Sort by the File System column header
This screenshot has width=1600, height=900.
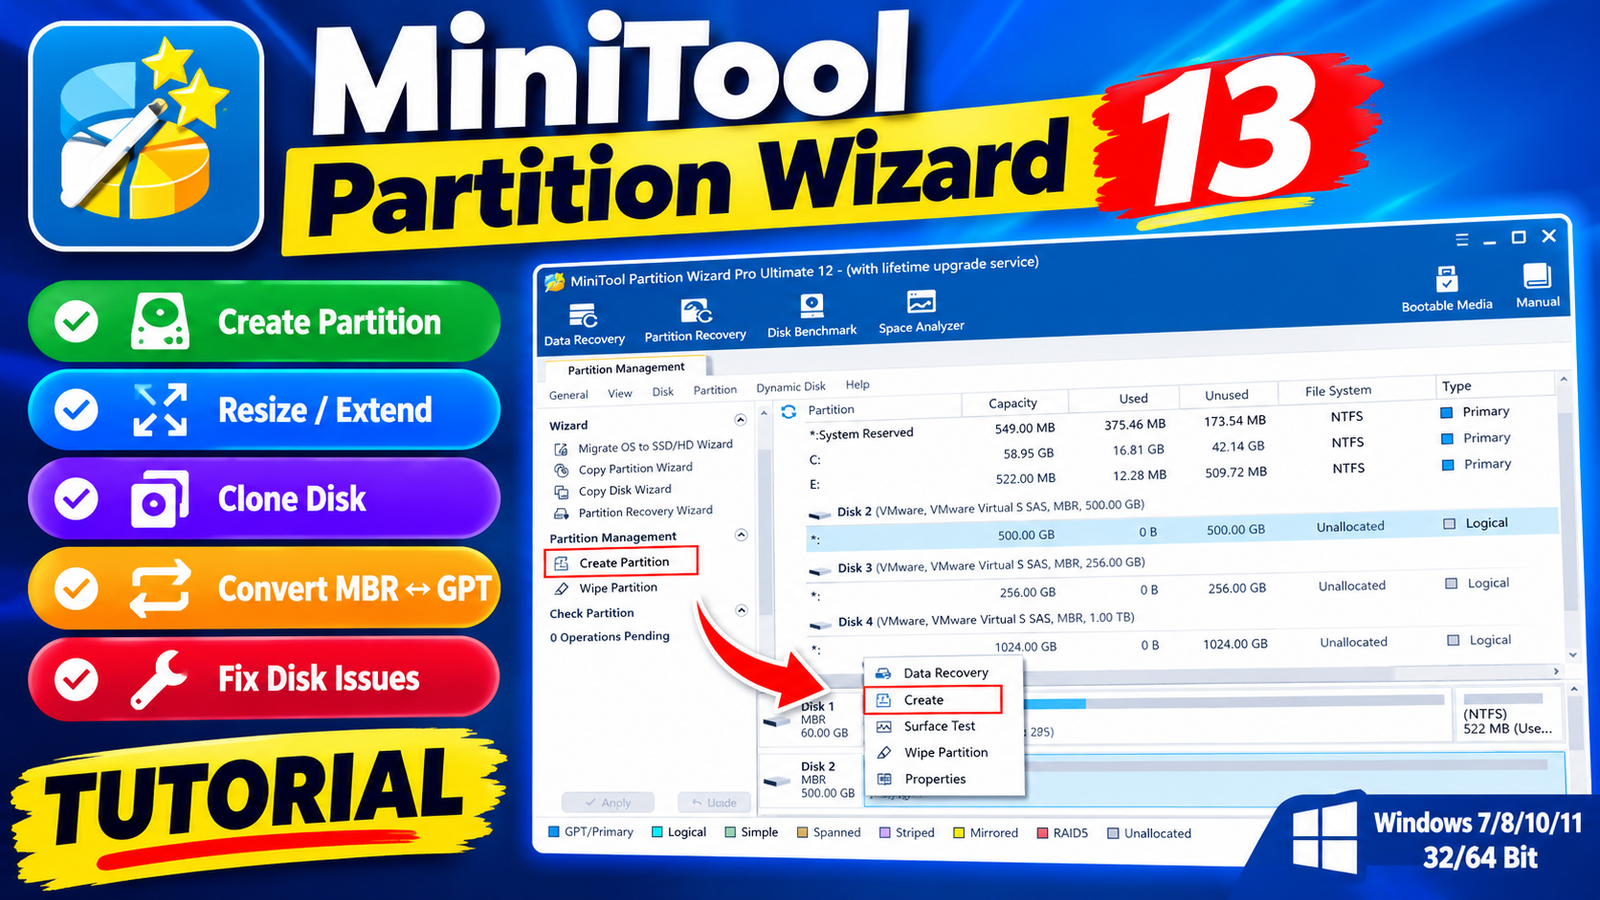1337,391
